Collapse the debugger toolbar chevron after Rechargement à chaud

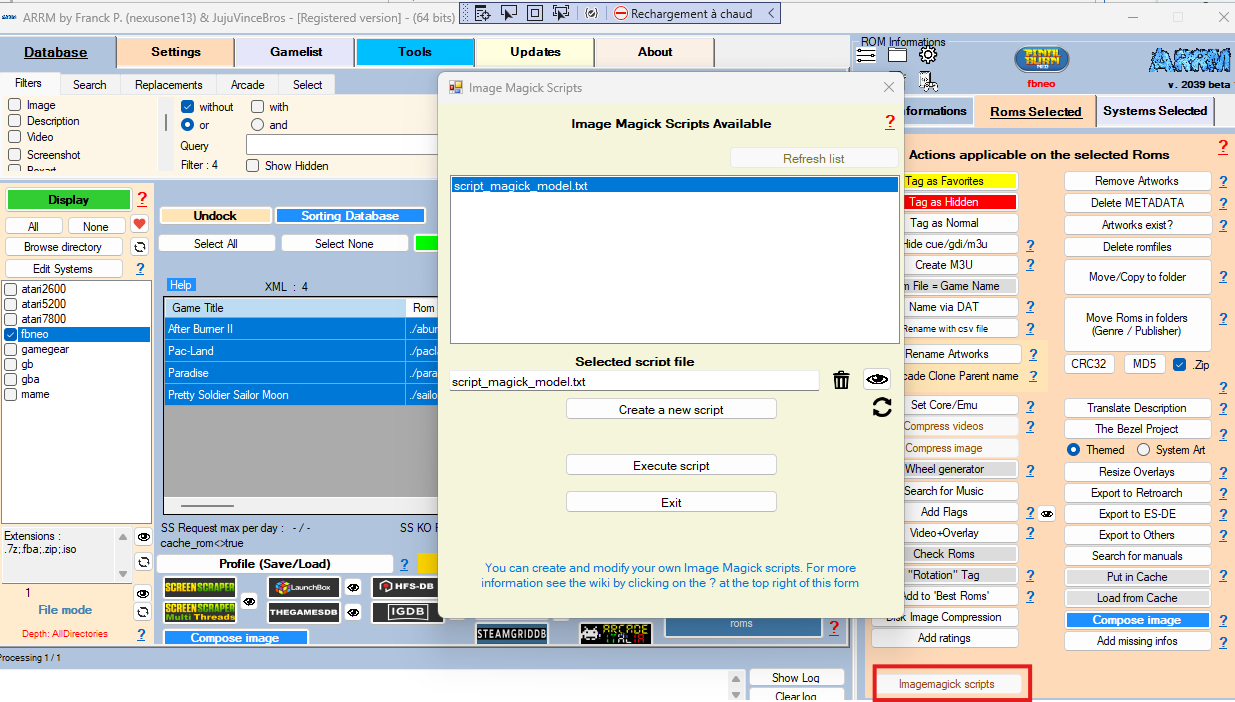[770, 13]
